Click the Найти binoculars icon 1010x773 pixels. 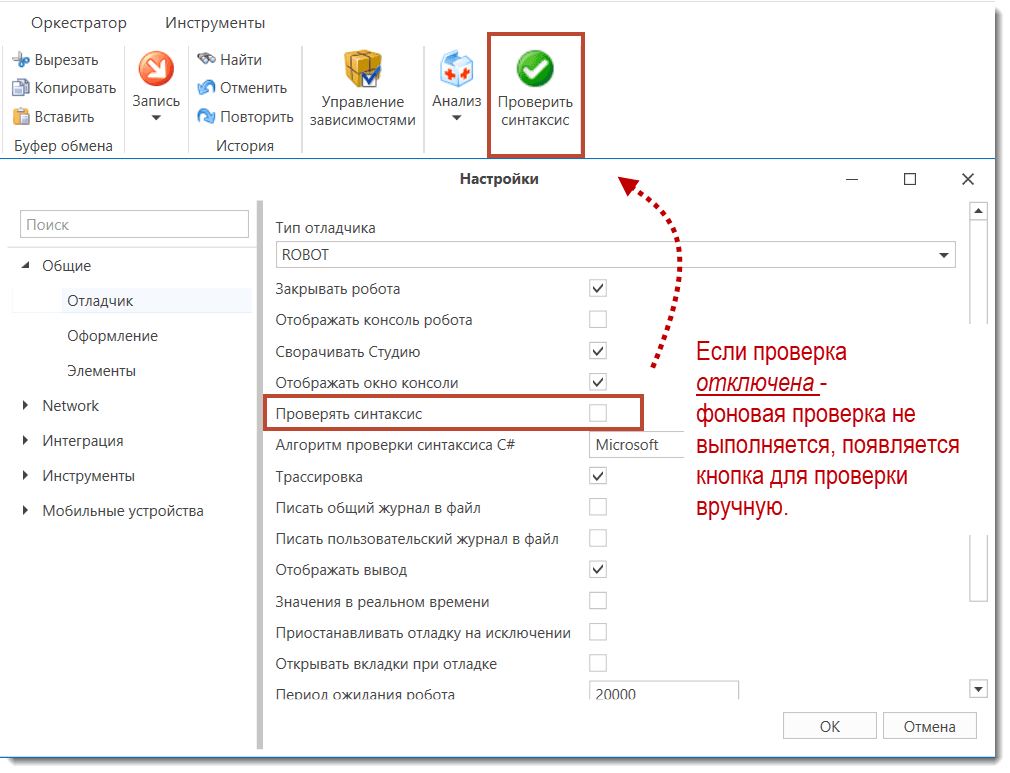(x=207, y=60)
